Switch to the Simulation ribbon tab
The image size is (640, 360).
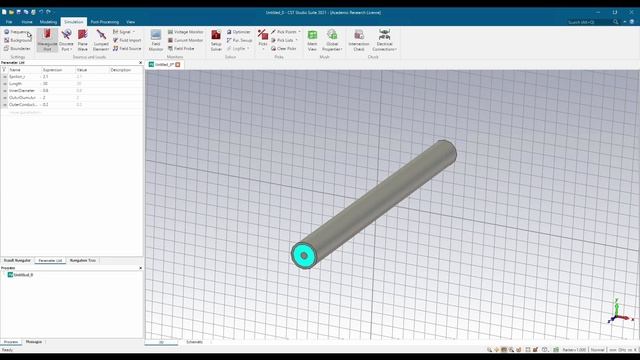click(x=74, y=22)
